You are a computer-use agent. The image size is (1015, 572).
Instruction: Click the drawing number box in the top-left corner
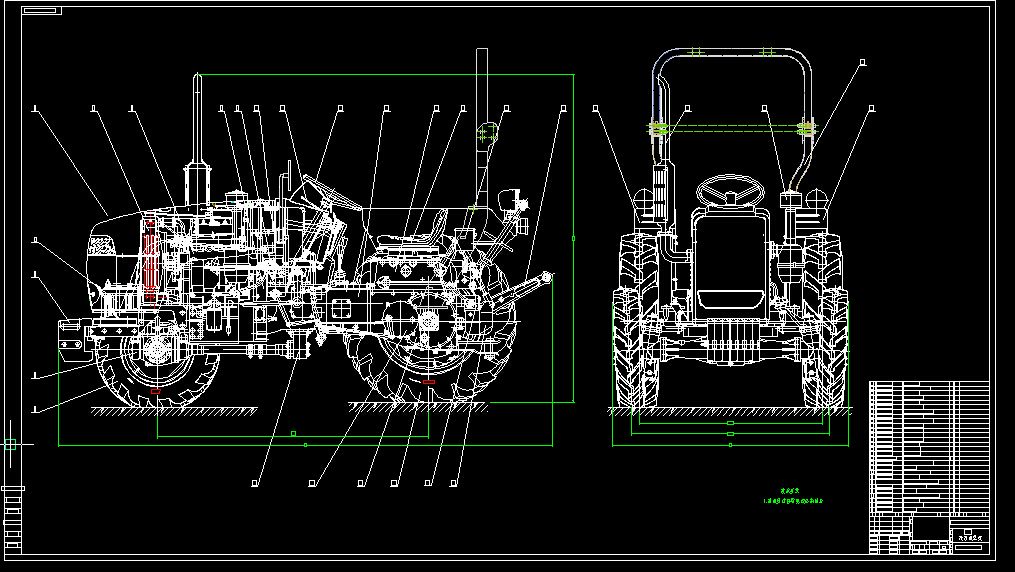click(x=41, y=10)
